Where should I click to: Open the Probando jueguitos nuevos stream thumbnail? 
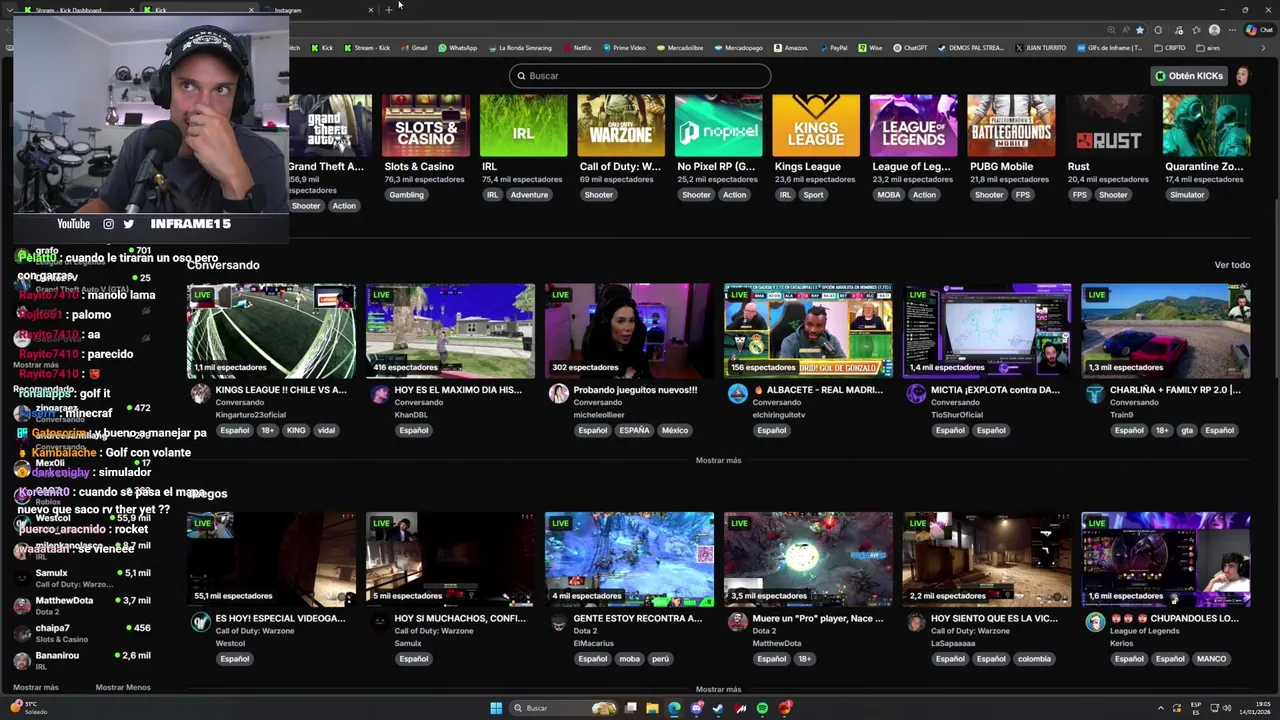(629, 331)
